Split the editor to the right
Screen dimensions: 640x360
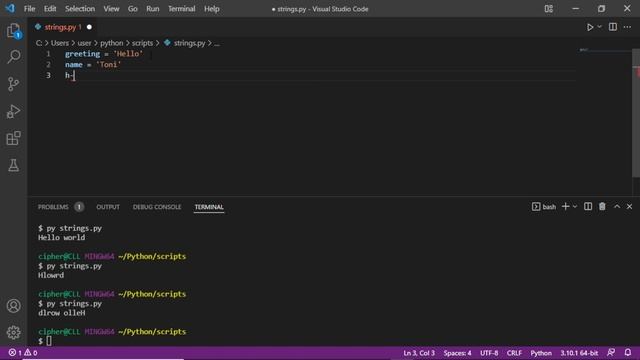coord(613,27)
